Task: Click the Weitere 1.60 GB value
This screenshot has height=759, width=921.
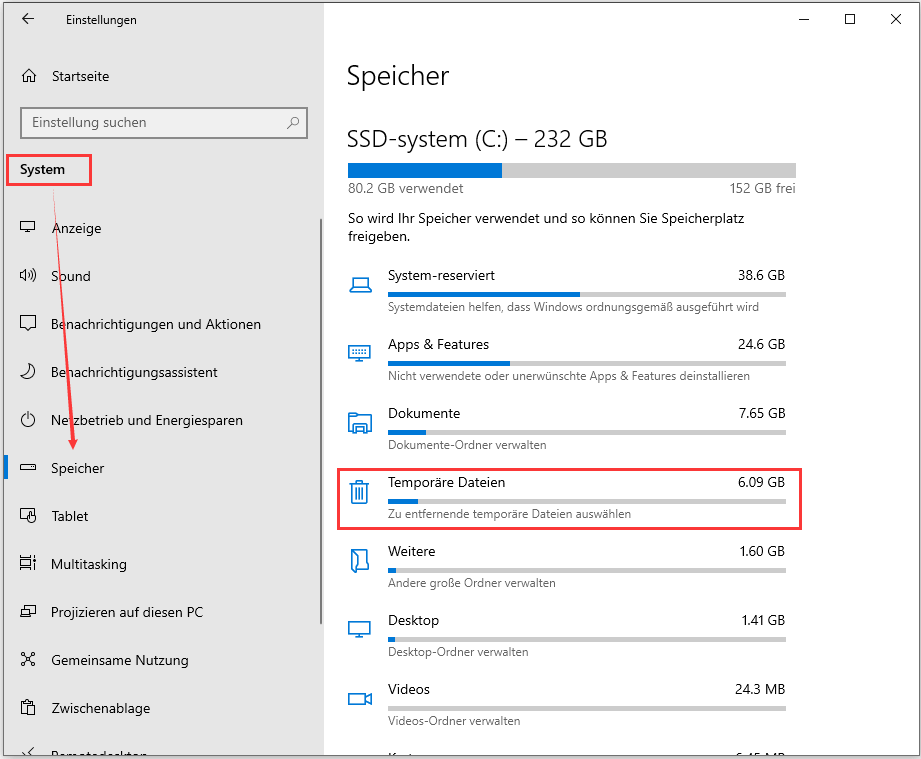Action: (762, 551)
